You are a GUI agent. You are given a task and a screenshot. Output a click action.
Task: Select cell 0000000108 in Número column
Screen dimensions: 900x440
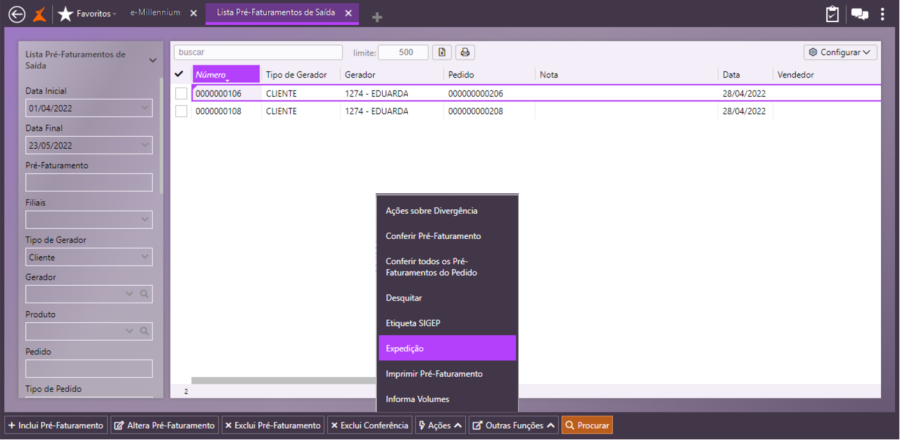tap(227, 111)
